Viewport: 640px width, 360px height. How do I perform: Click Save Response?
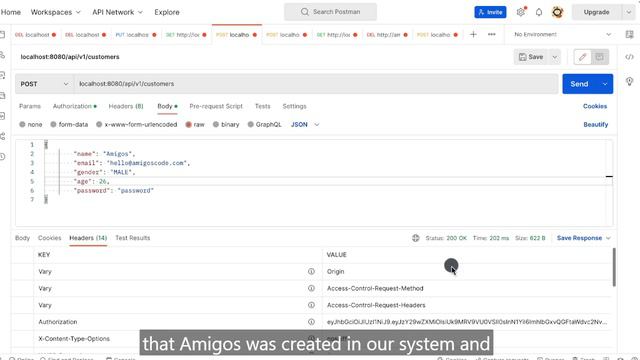pos(579,238)
